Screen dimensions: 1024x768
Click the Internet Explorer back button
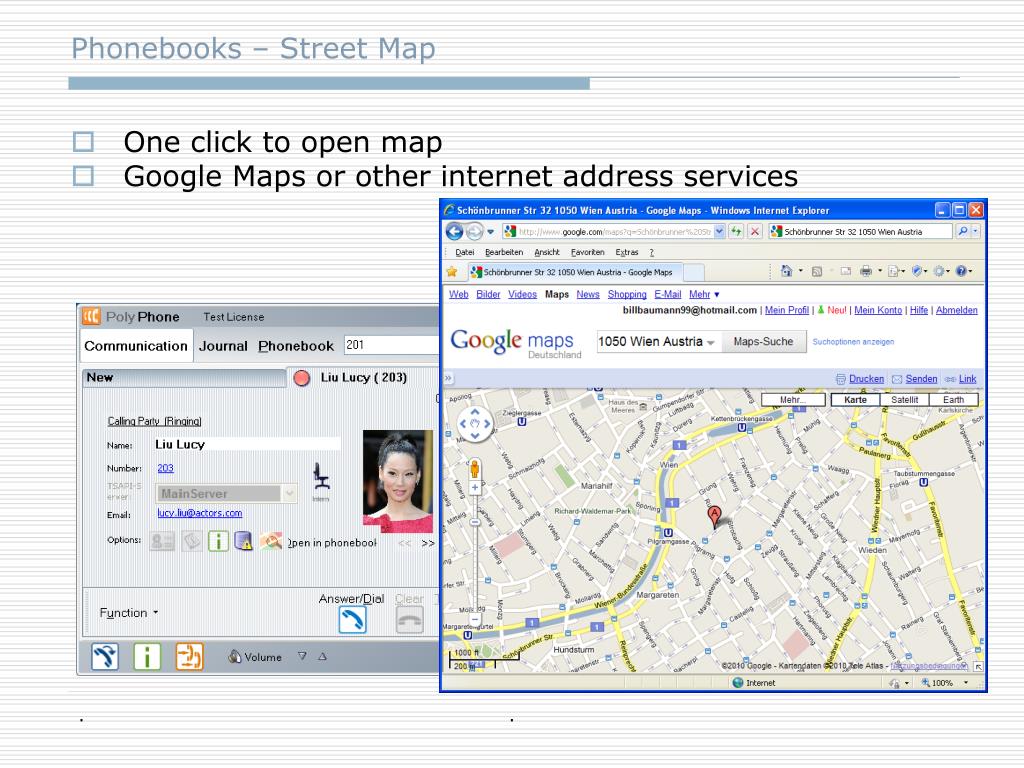coord(455,231)
